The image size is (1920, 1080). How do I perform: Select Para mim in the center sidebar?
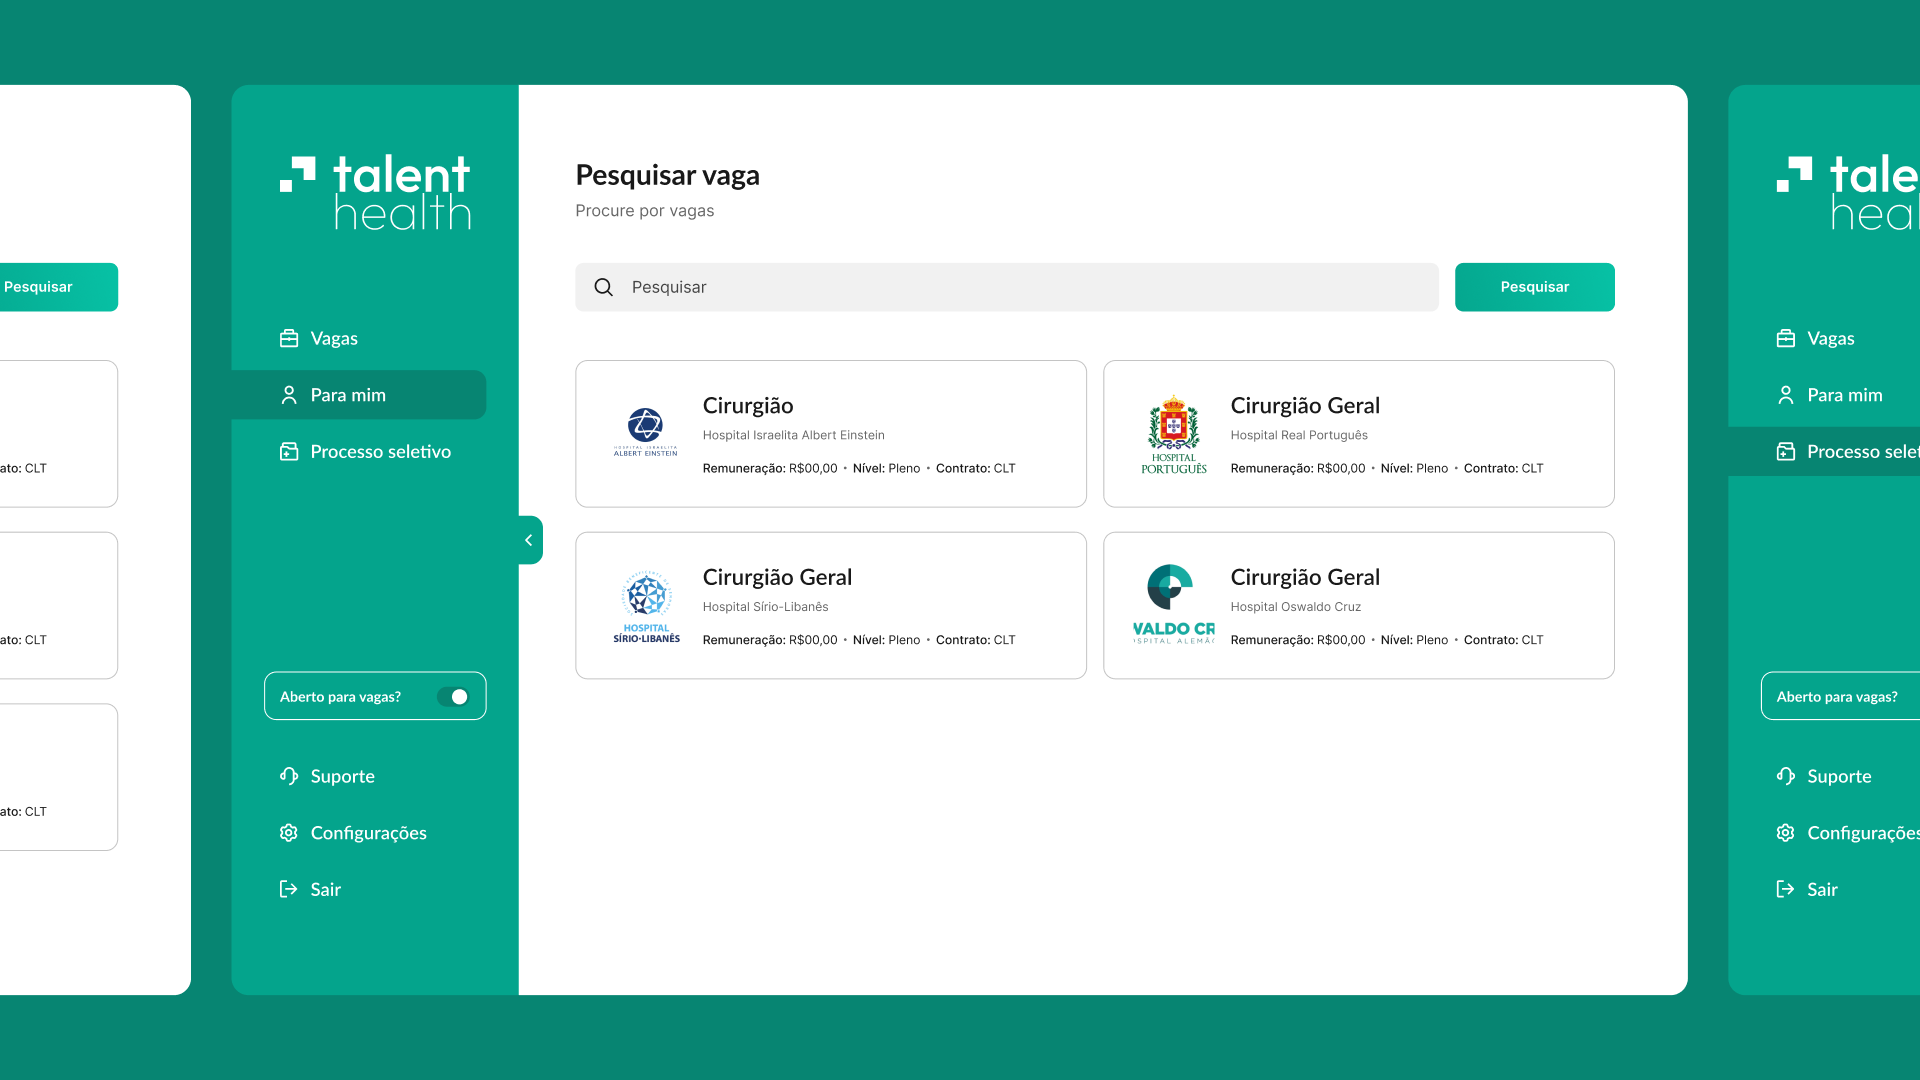(x=359, y=395)
